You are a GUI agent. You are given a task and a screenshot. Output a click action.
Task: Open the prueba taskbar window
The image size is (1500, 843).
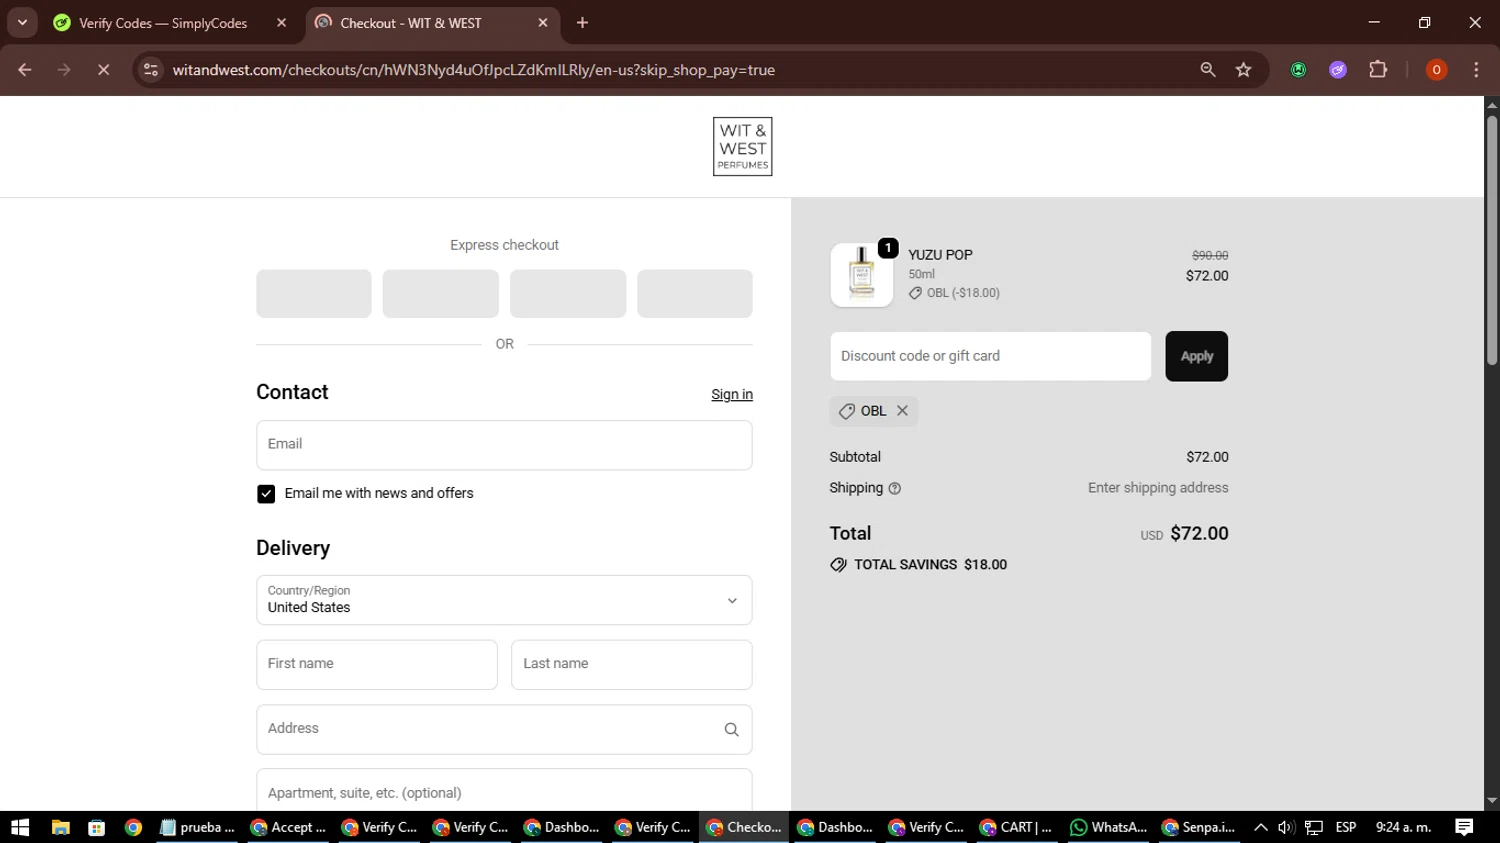pos(197,827)
